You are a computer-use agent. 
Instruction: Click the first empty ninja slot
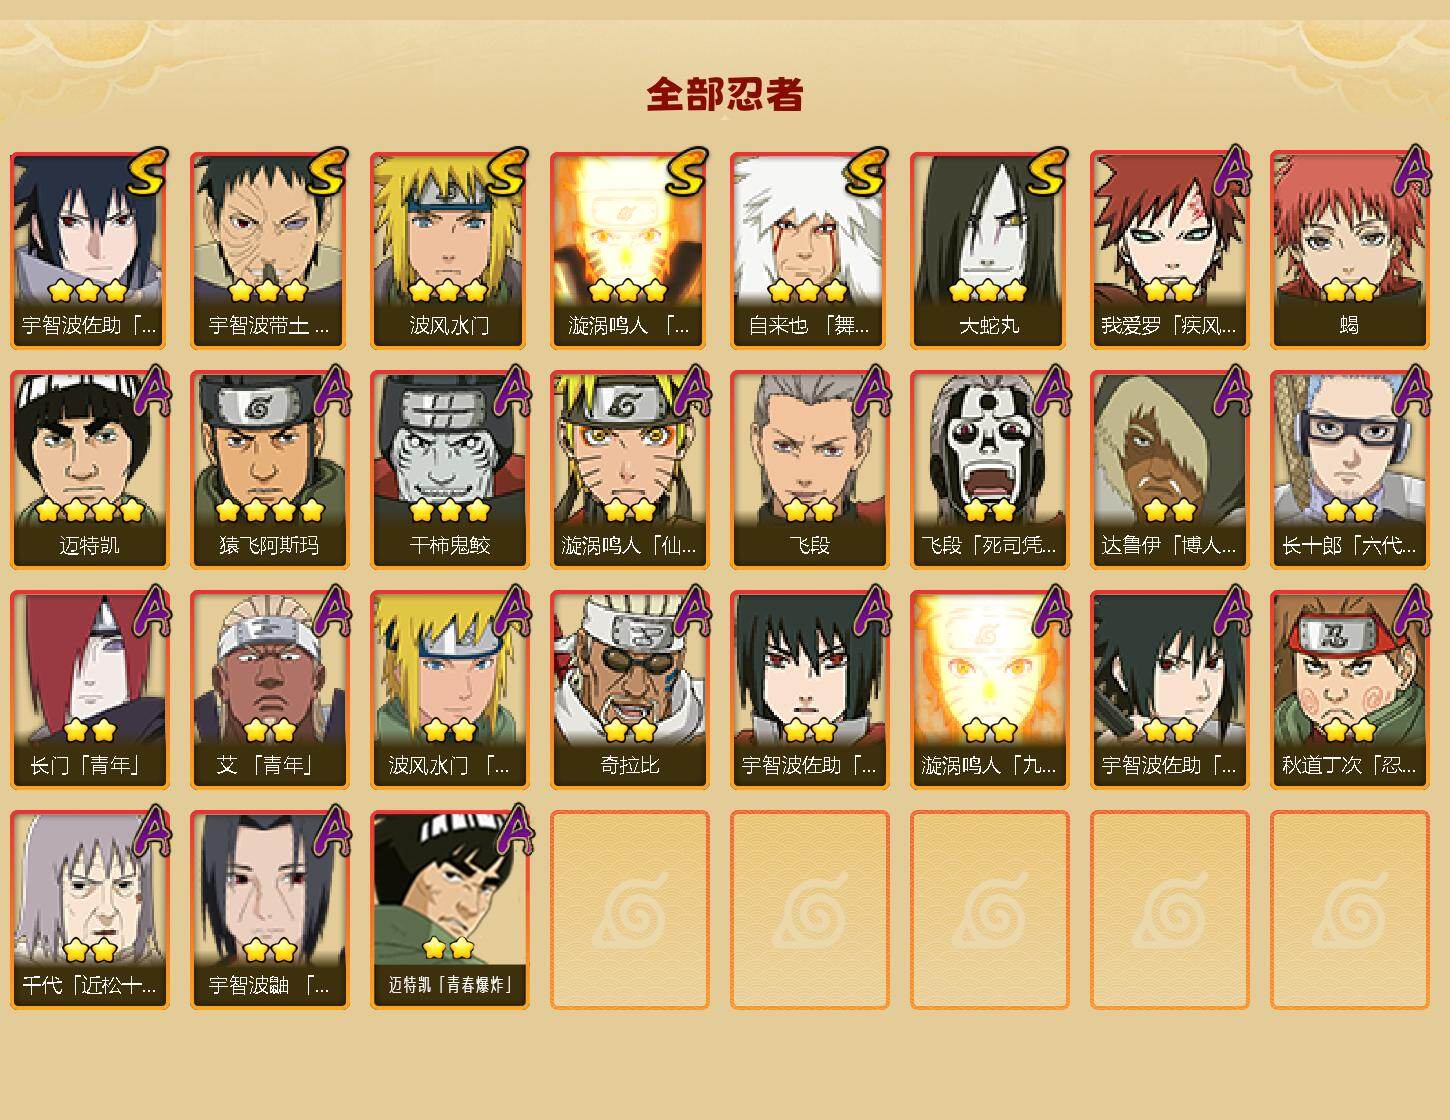(x=629, y=910)
